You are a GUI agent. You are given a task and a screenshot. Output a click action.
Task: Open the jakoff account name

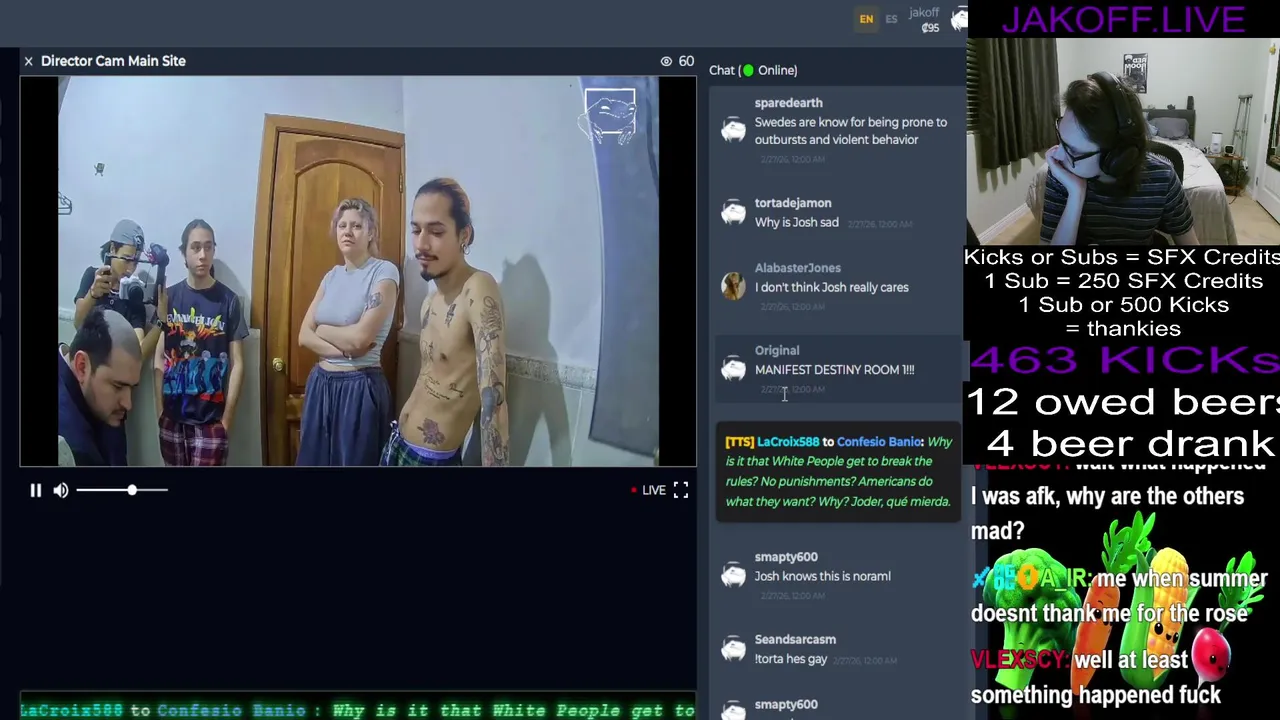pos(924,13)
